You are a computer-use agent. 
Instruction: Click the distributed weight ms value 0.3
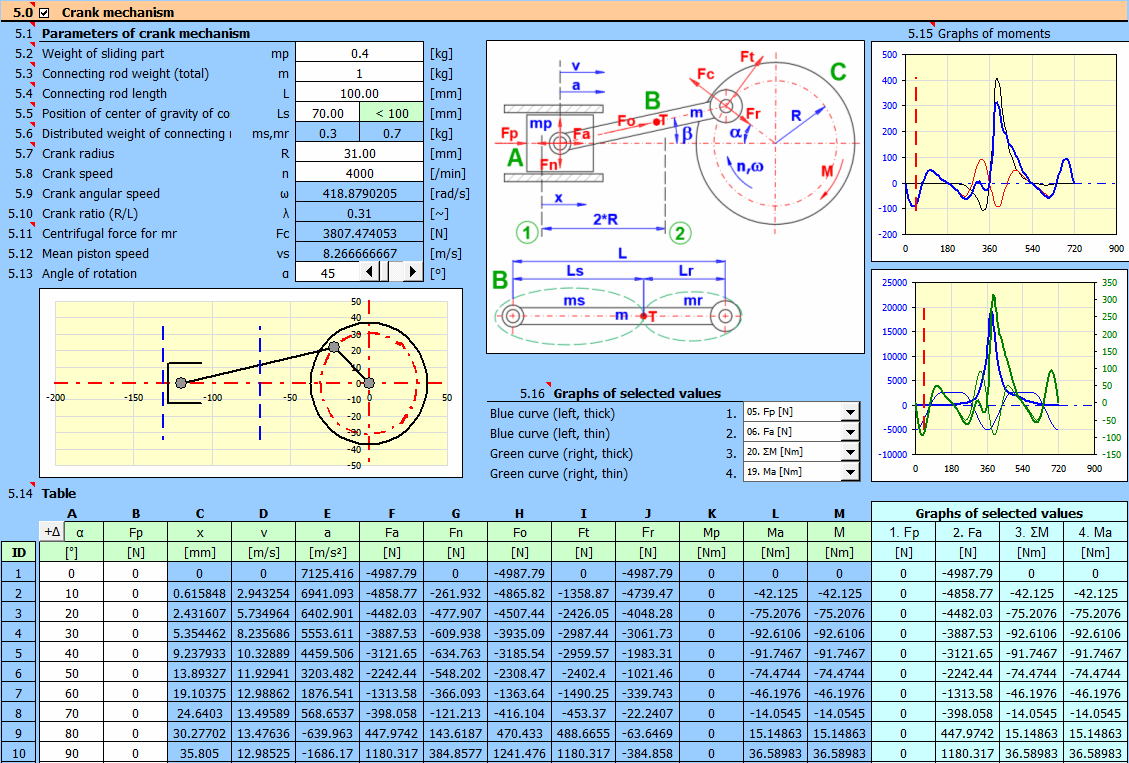pyautogui.click(x=328, y=133)
